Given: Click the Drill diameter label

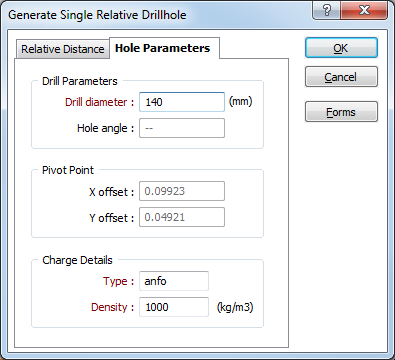Looking at the screenshot, I should point(99,102).
